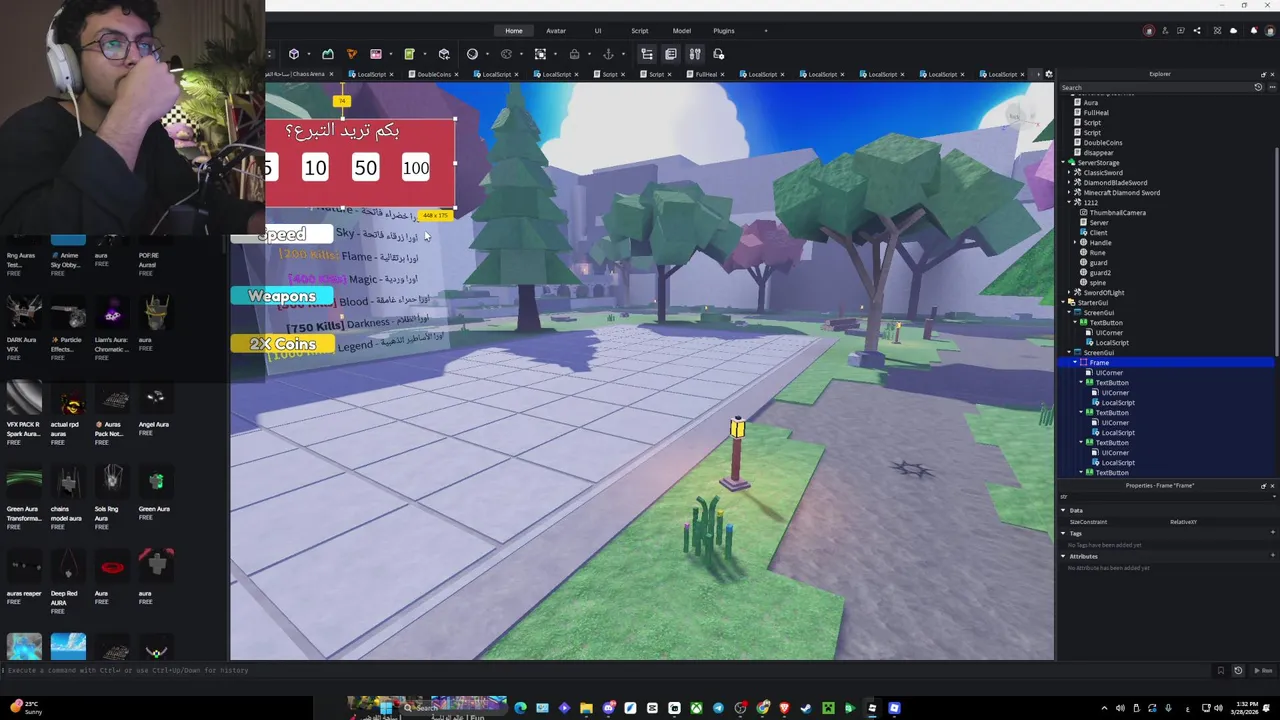Click the 10 donation button in viewport
Viewport: 1280px width, 720px height.
point(316,169)
